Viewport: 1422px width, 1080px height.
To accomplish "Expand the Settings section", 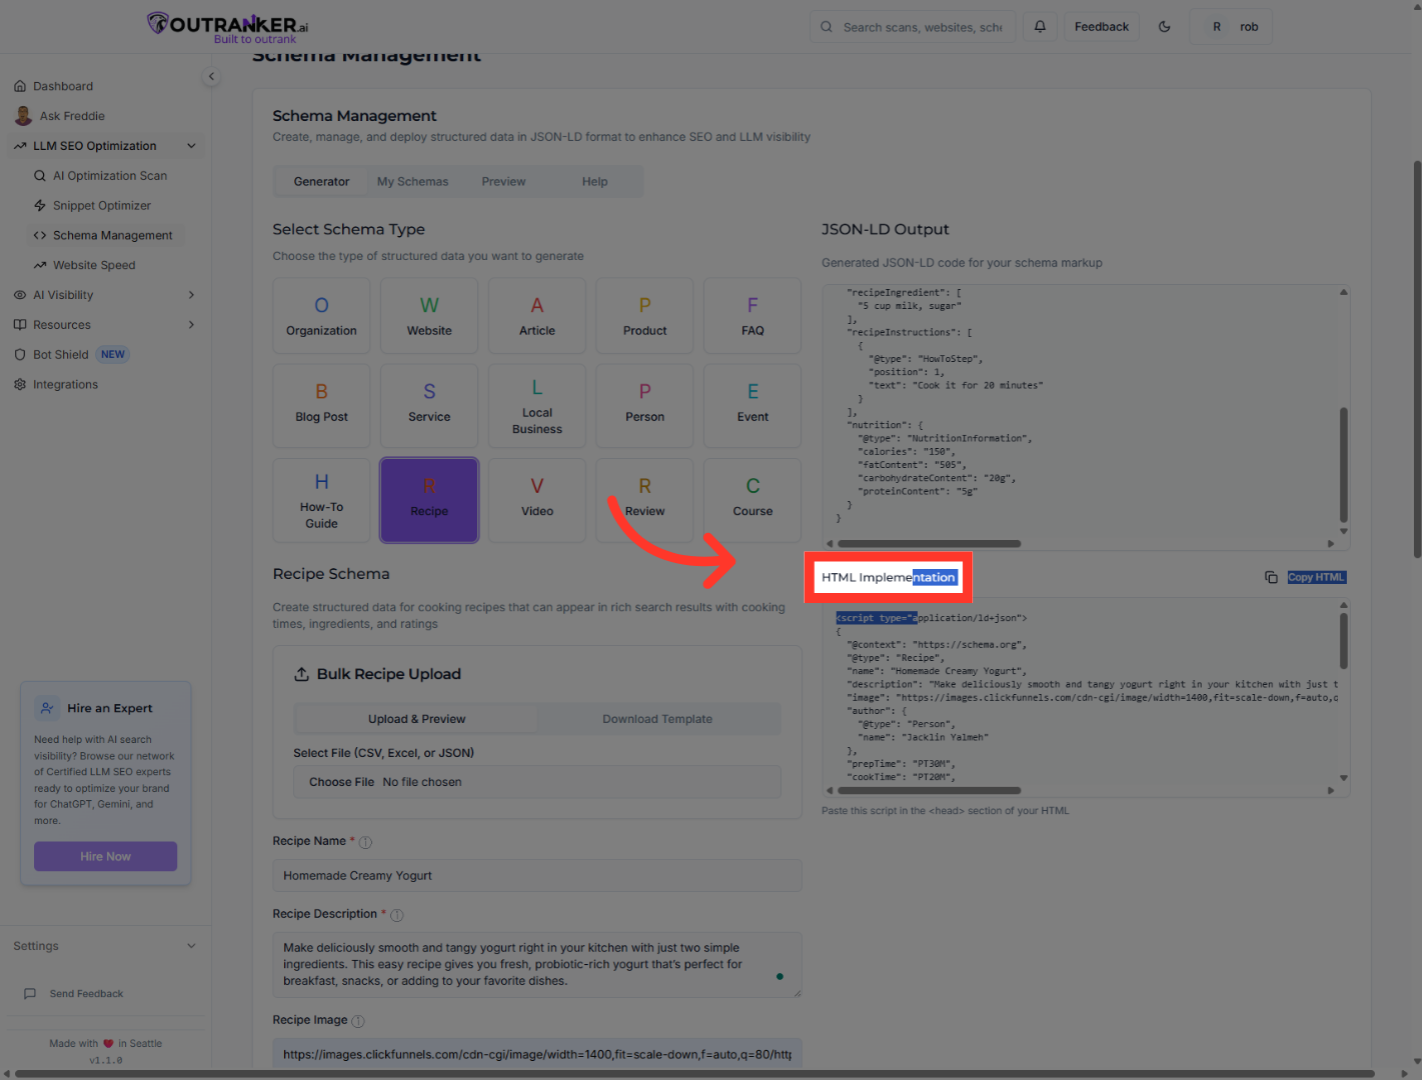I will coord(190,945).
